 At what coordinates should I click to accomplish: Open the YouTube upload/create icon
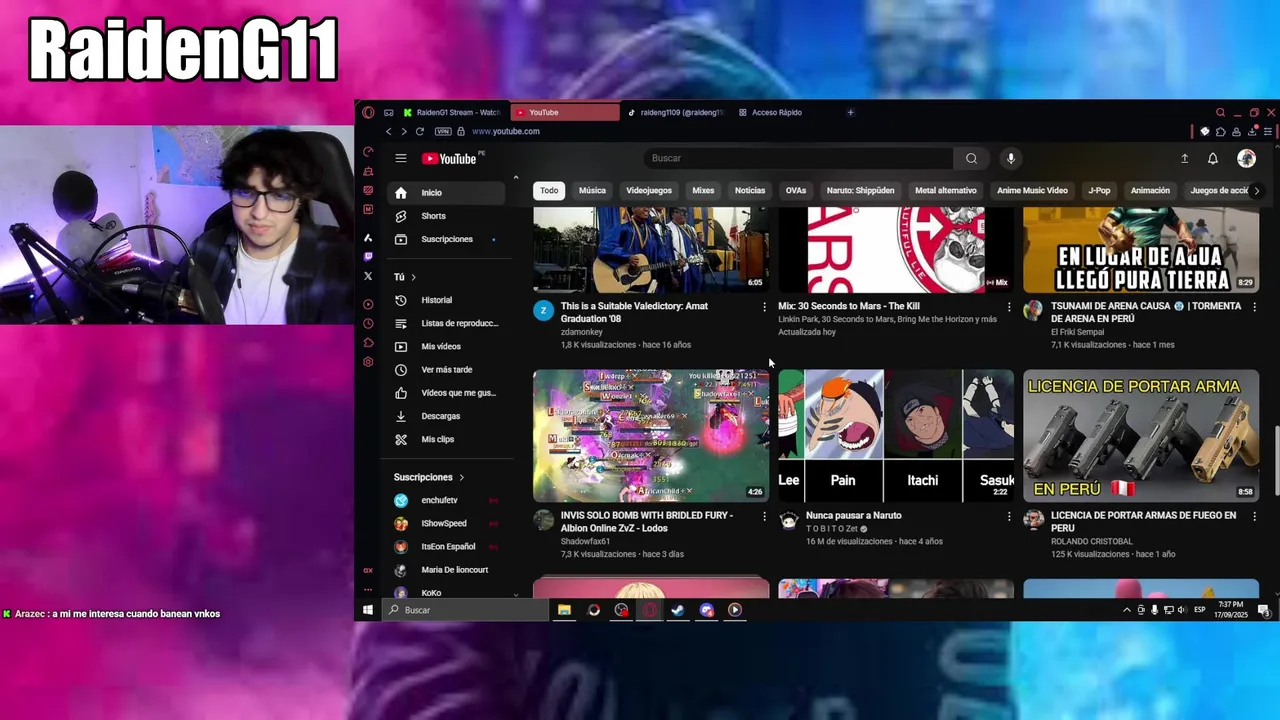click(1184, 158)
